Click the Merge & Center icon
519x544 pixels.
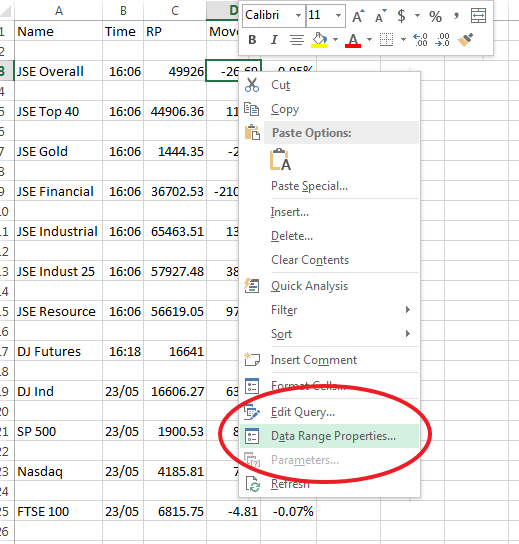478,16
